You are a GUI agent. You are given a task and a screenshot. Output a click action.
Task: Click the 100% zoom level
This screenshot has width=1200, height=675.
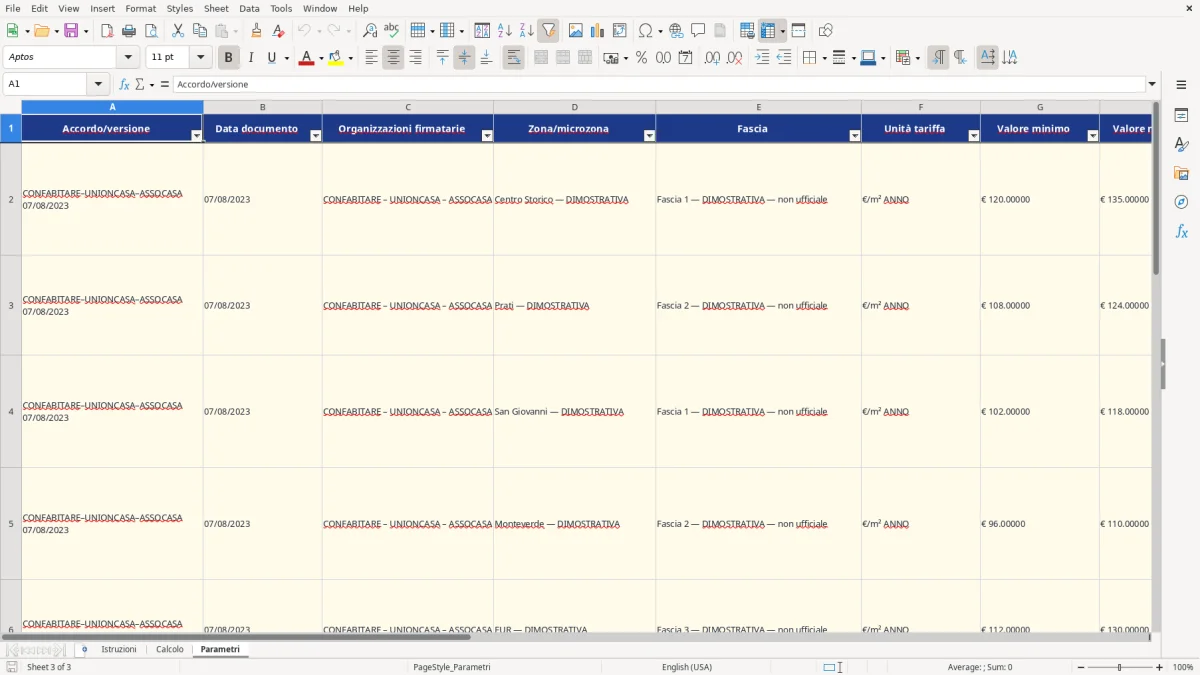click(x=1183, y=667)
